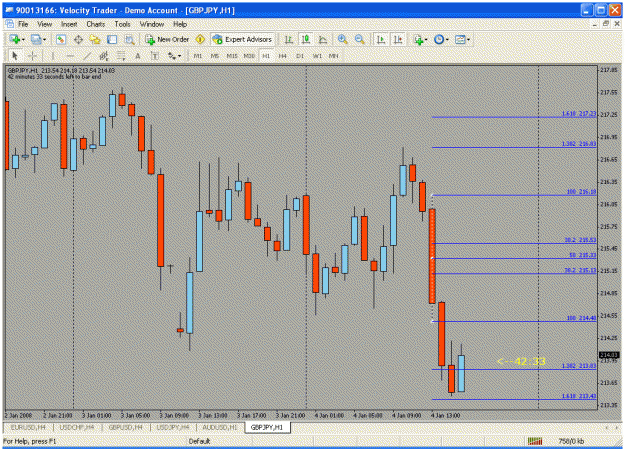Set timeframe to W1

(317, 56)
